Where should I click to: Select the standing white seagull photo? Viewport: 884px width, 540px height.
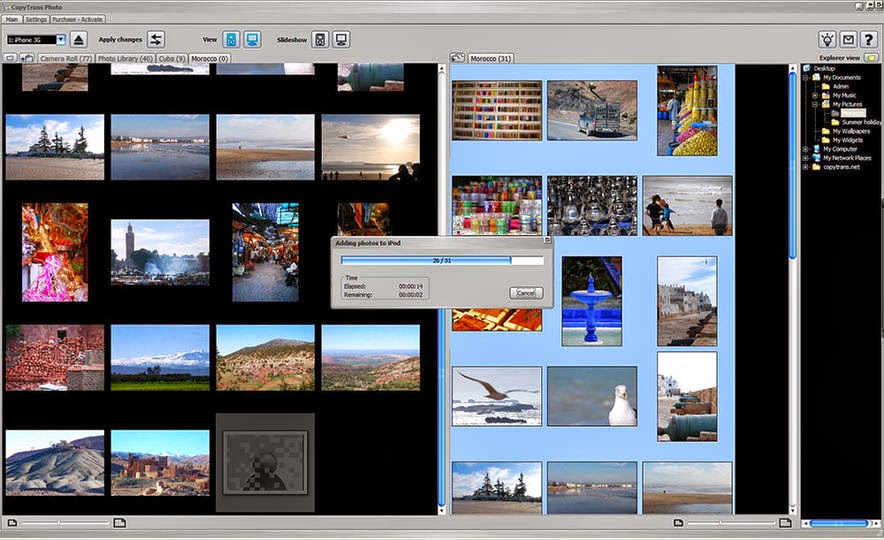click(x=592, y=396)
